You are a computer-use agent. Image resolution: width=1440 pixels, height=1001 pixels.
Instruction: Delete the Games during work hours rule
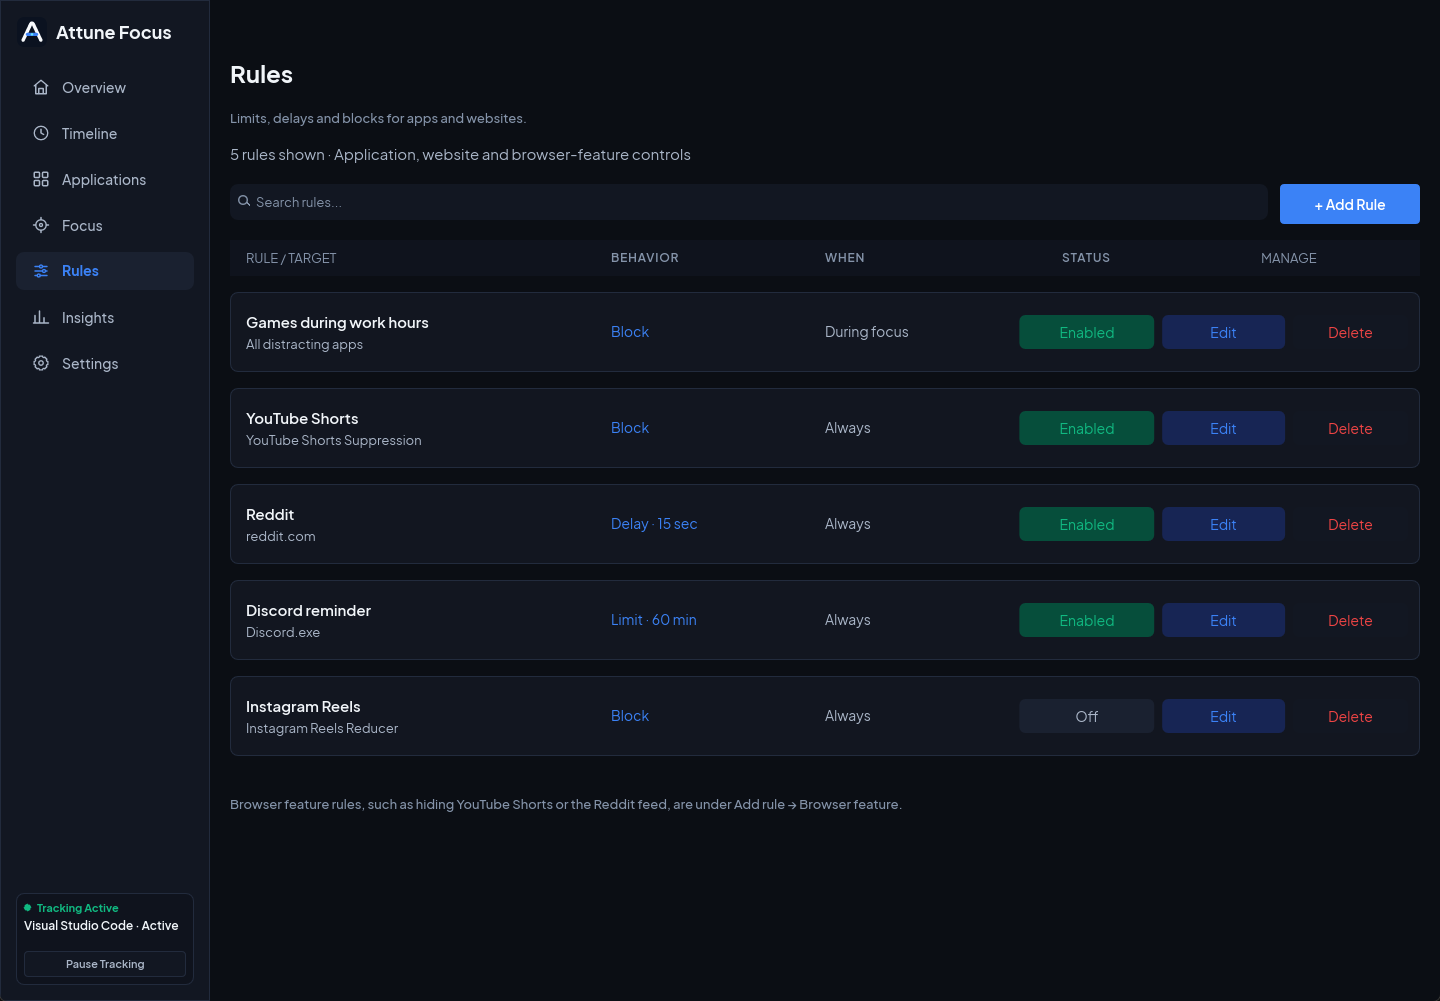[x=1350, y=332]
